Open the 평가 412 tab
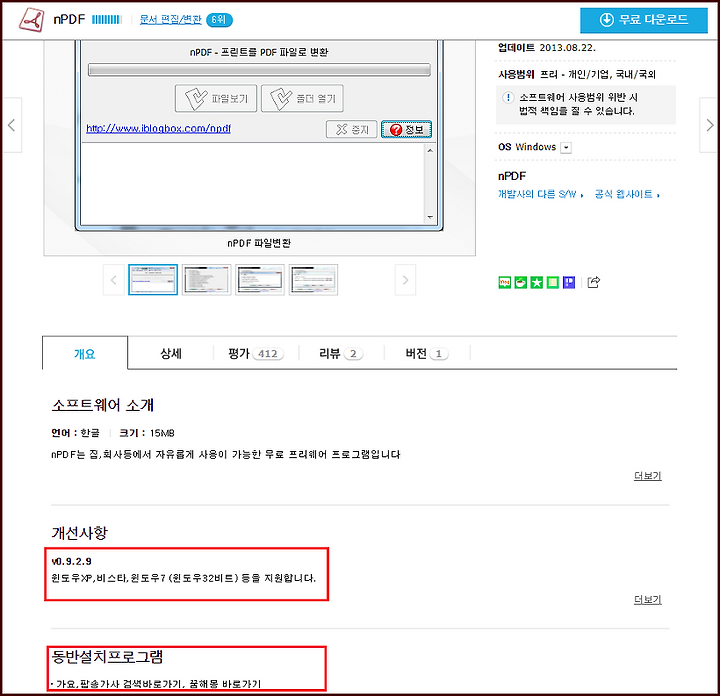720x696 pixels. 256,354
